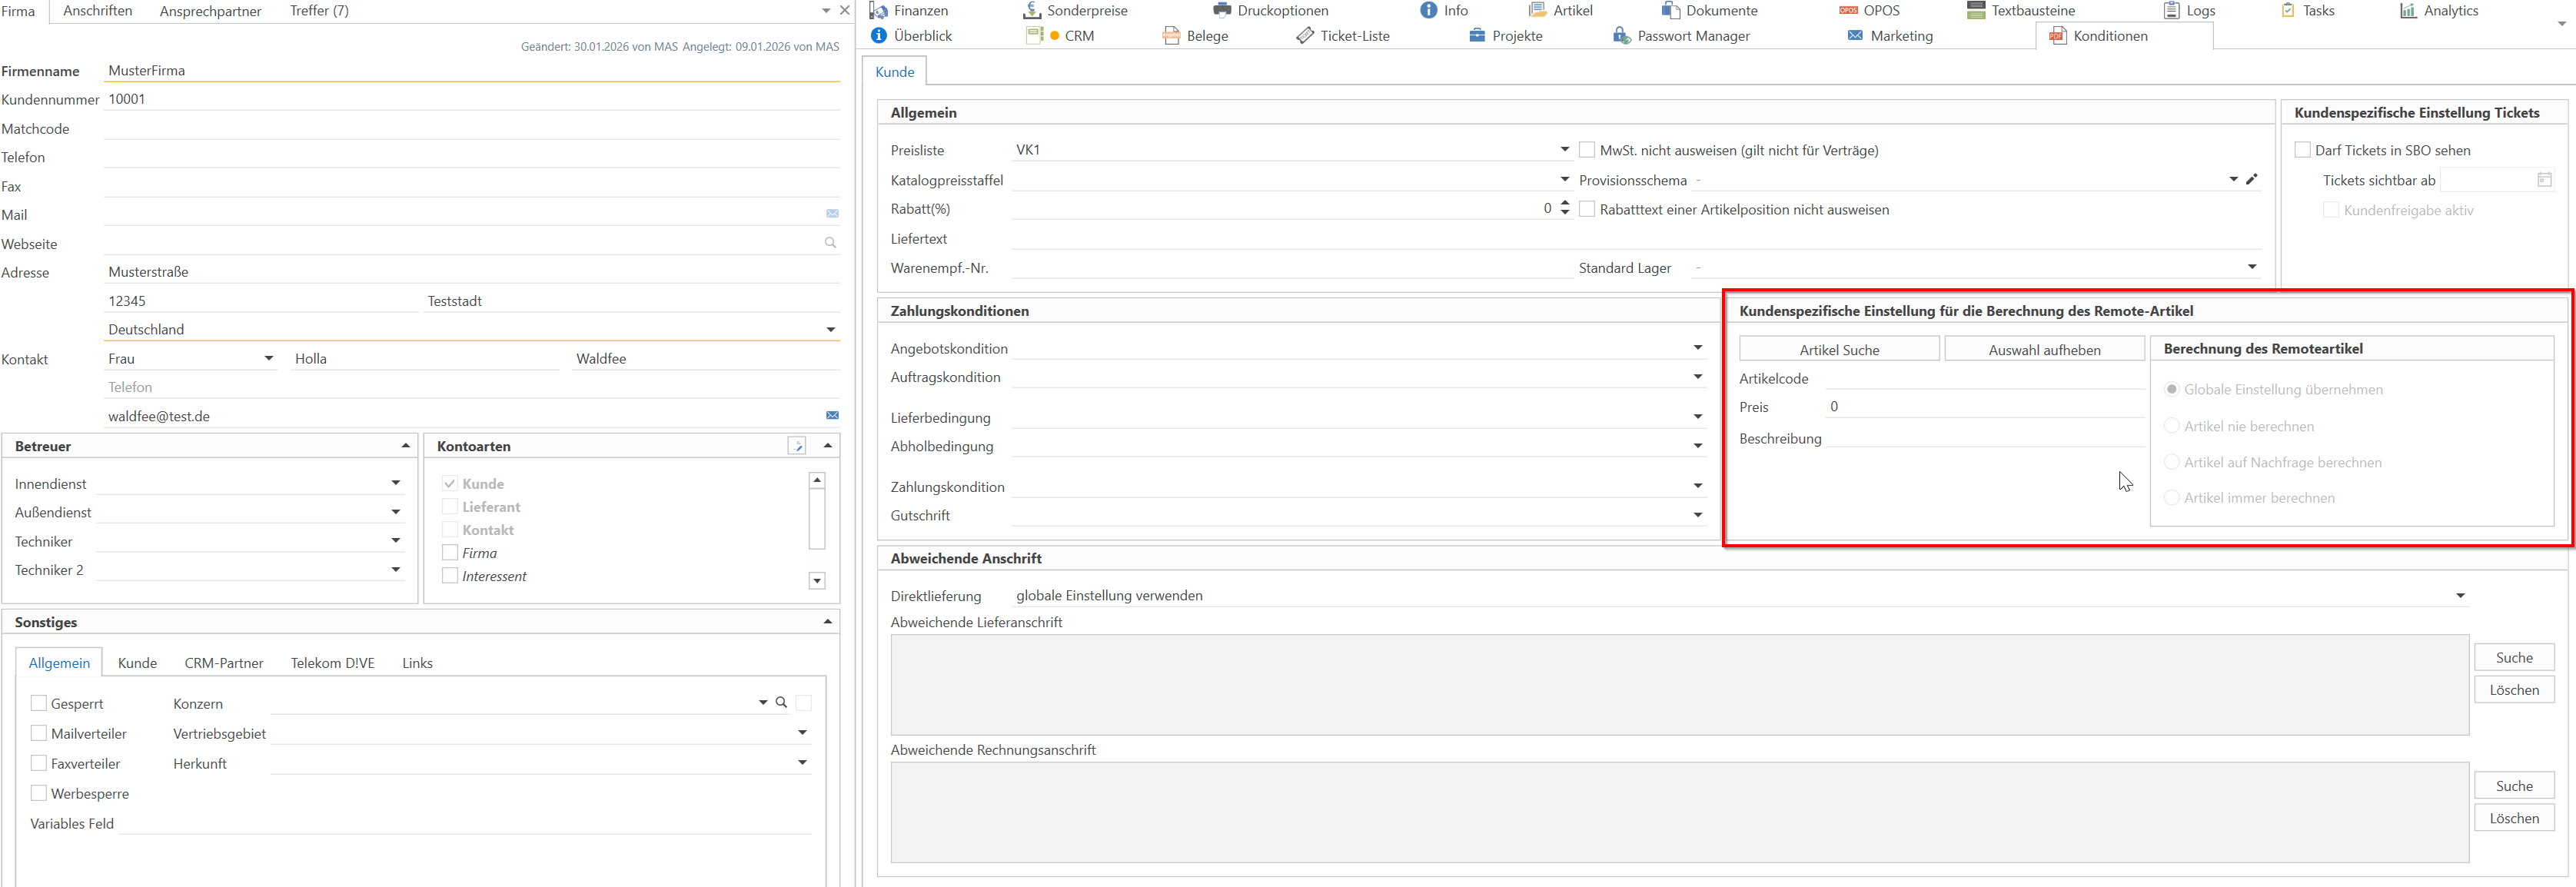Viewport: 2576px width, 887px height.
Task: Toggle the Gesperrt checkbox
Action: (39, 703)
